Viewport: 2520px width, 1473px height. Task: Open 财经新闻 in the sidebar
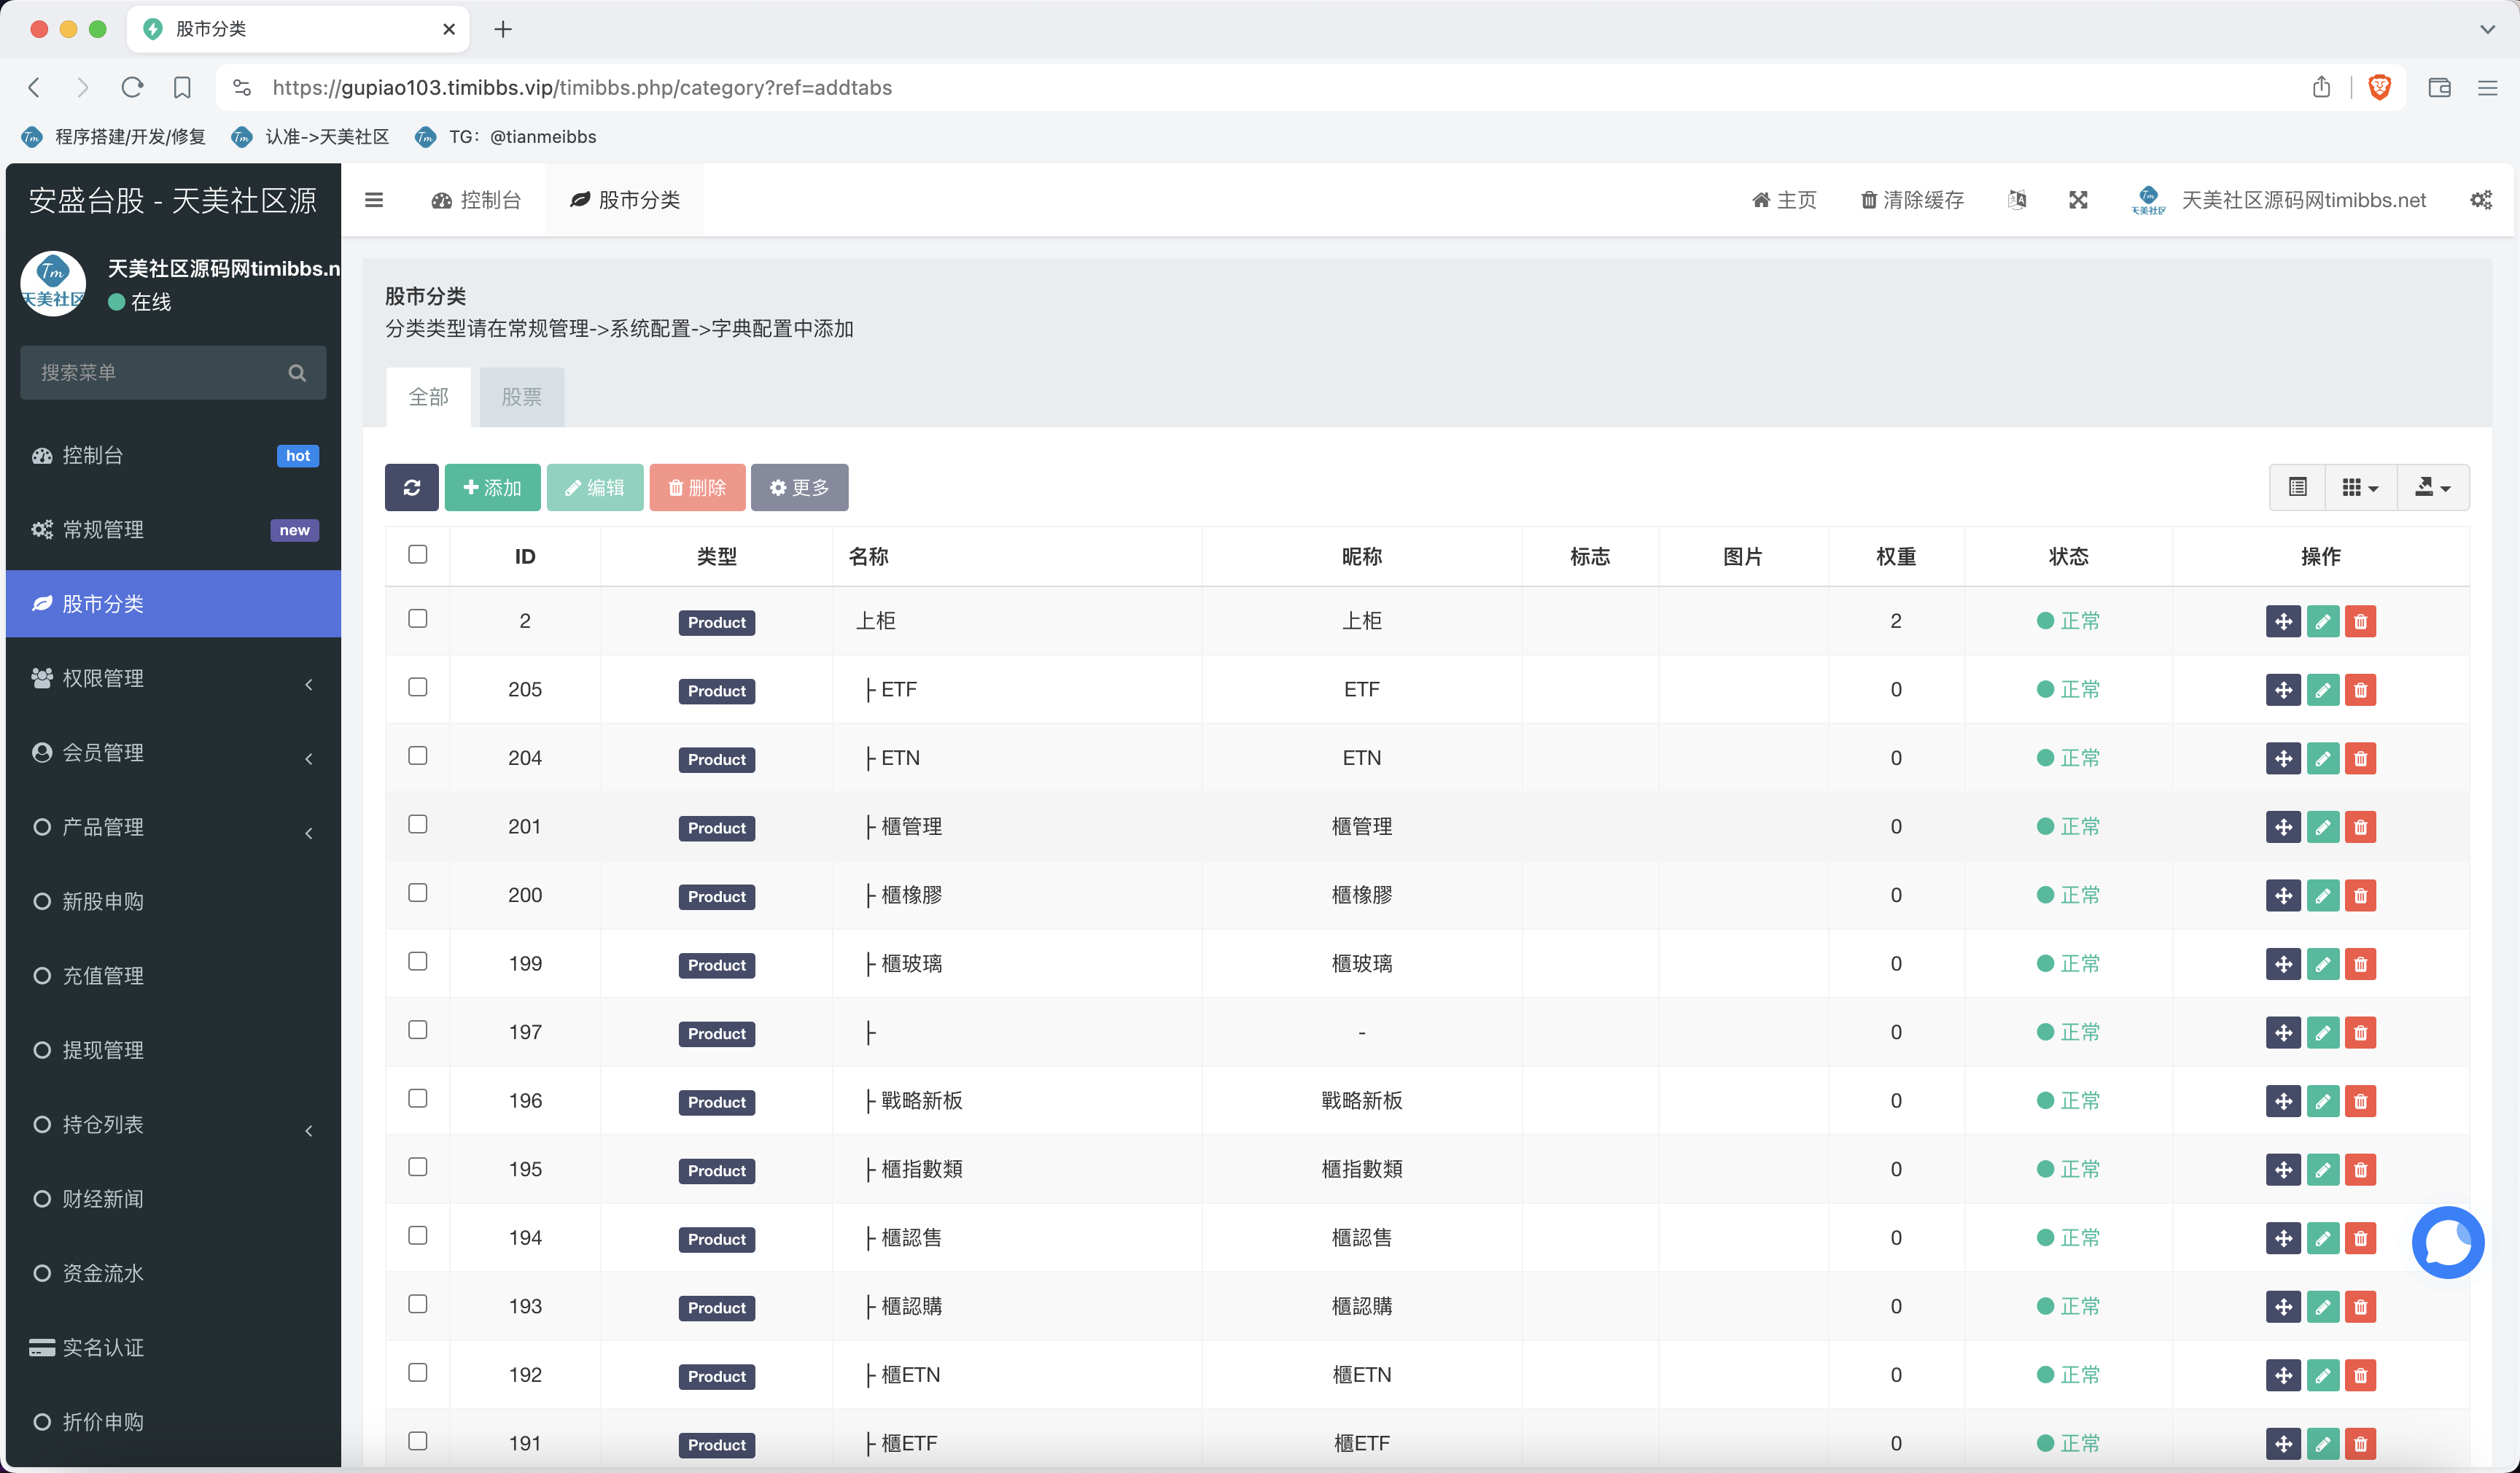point(173,1199)
